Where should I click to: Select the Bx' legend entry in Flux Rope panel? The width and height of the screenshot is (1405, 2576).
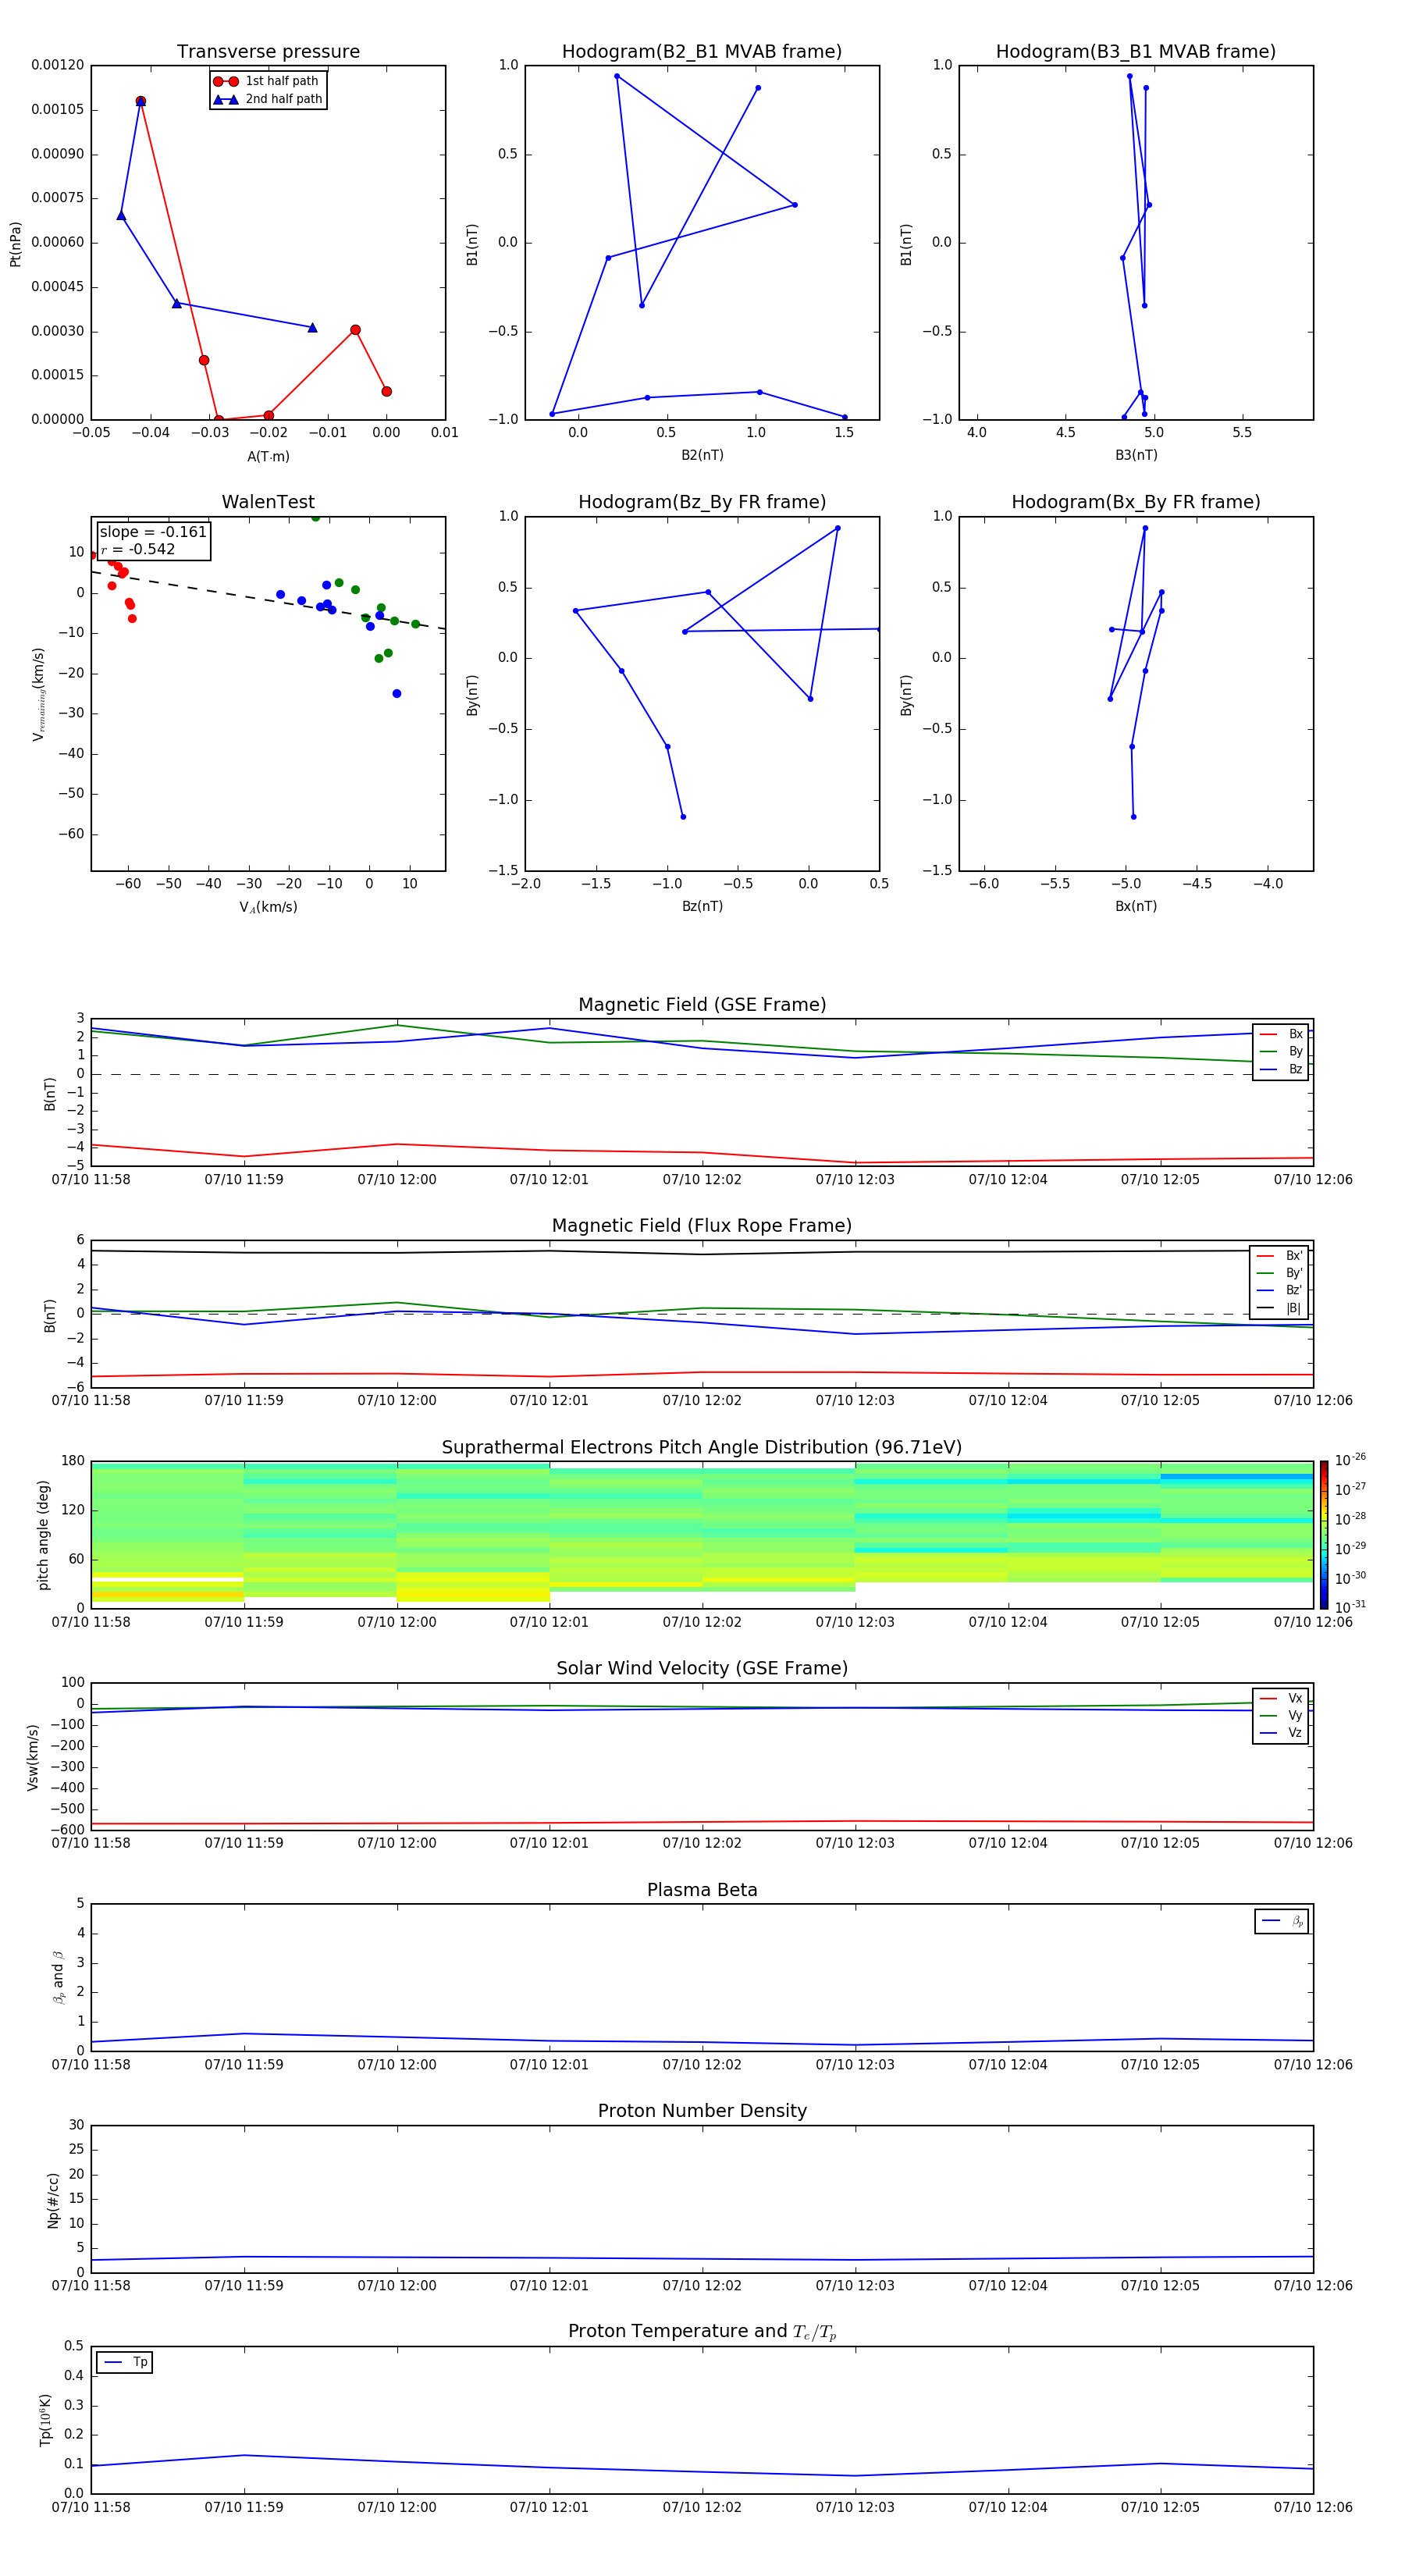coord(1280,1256)
